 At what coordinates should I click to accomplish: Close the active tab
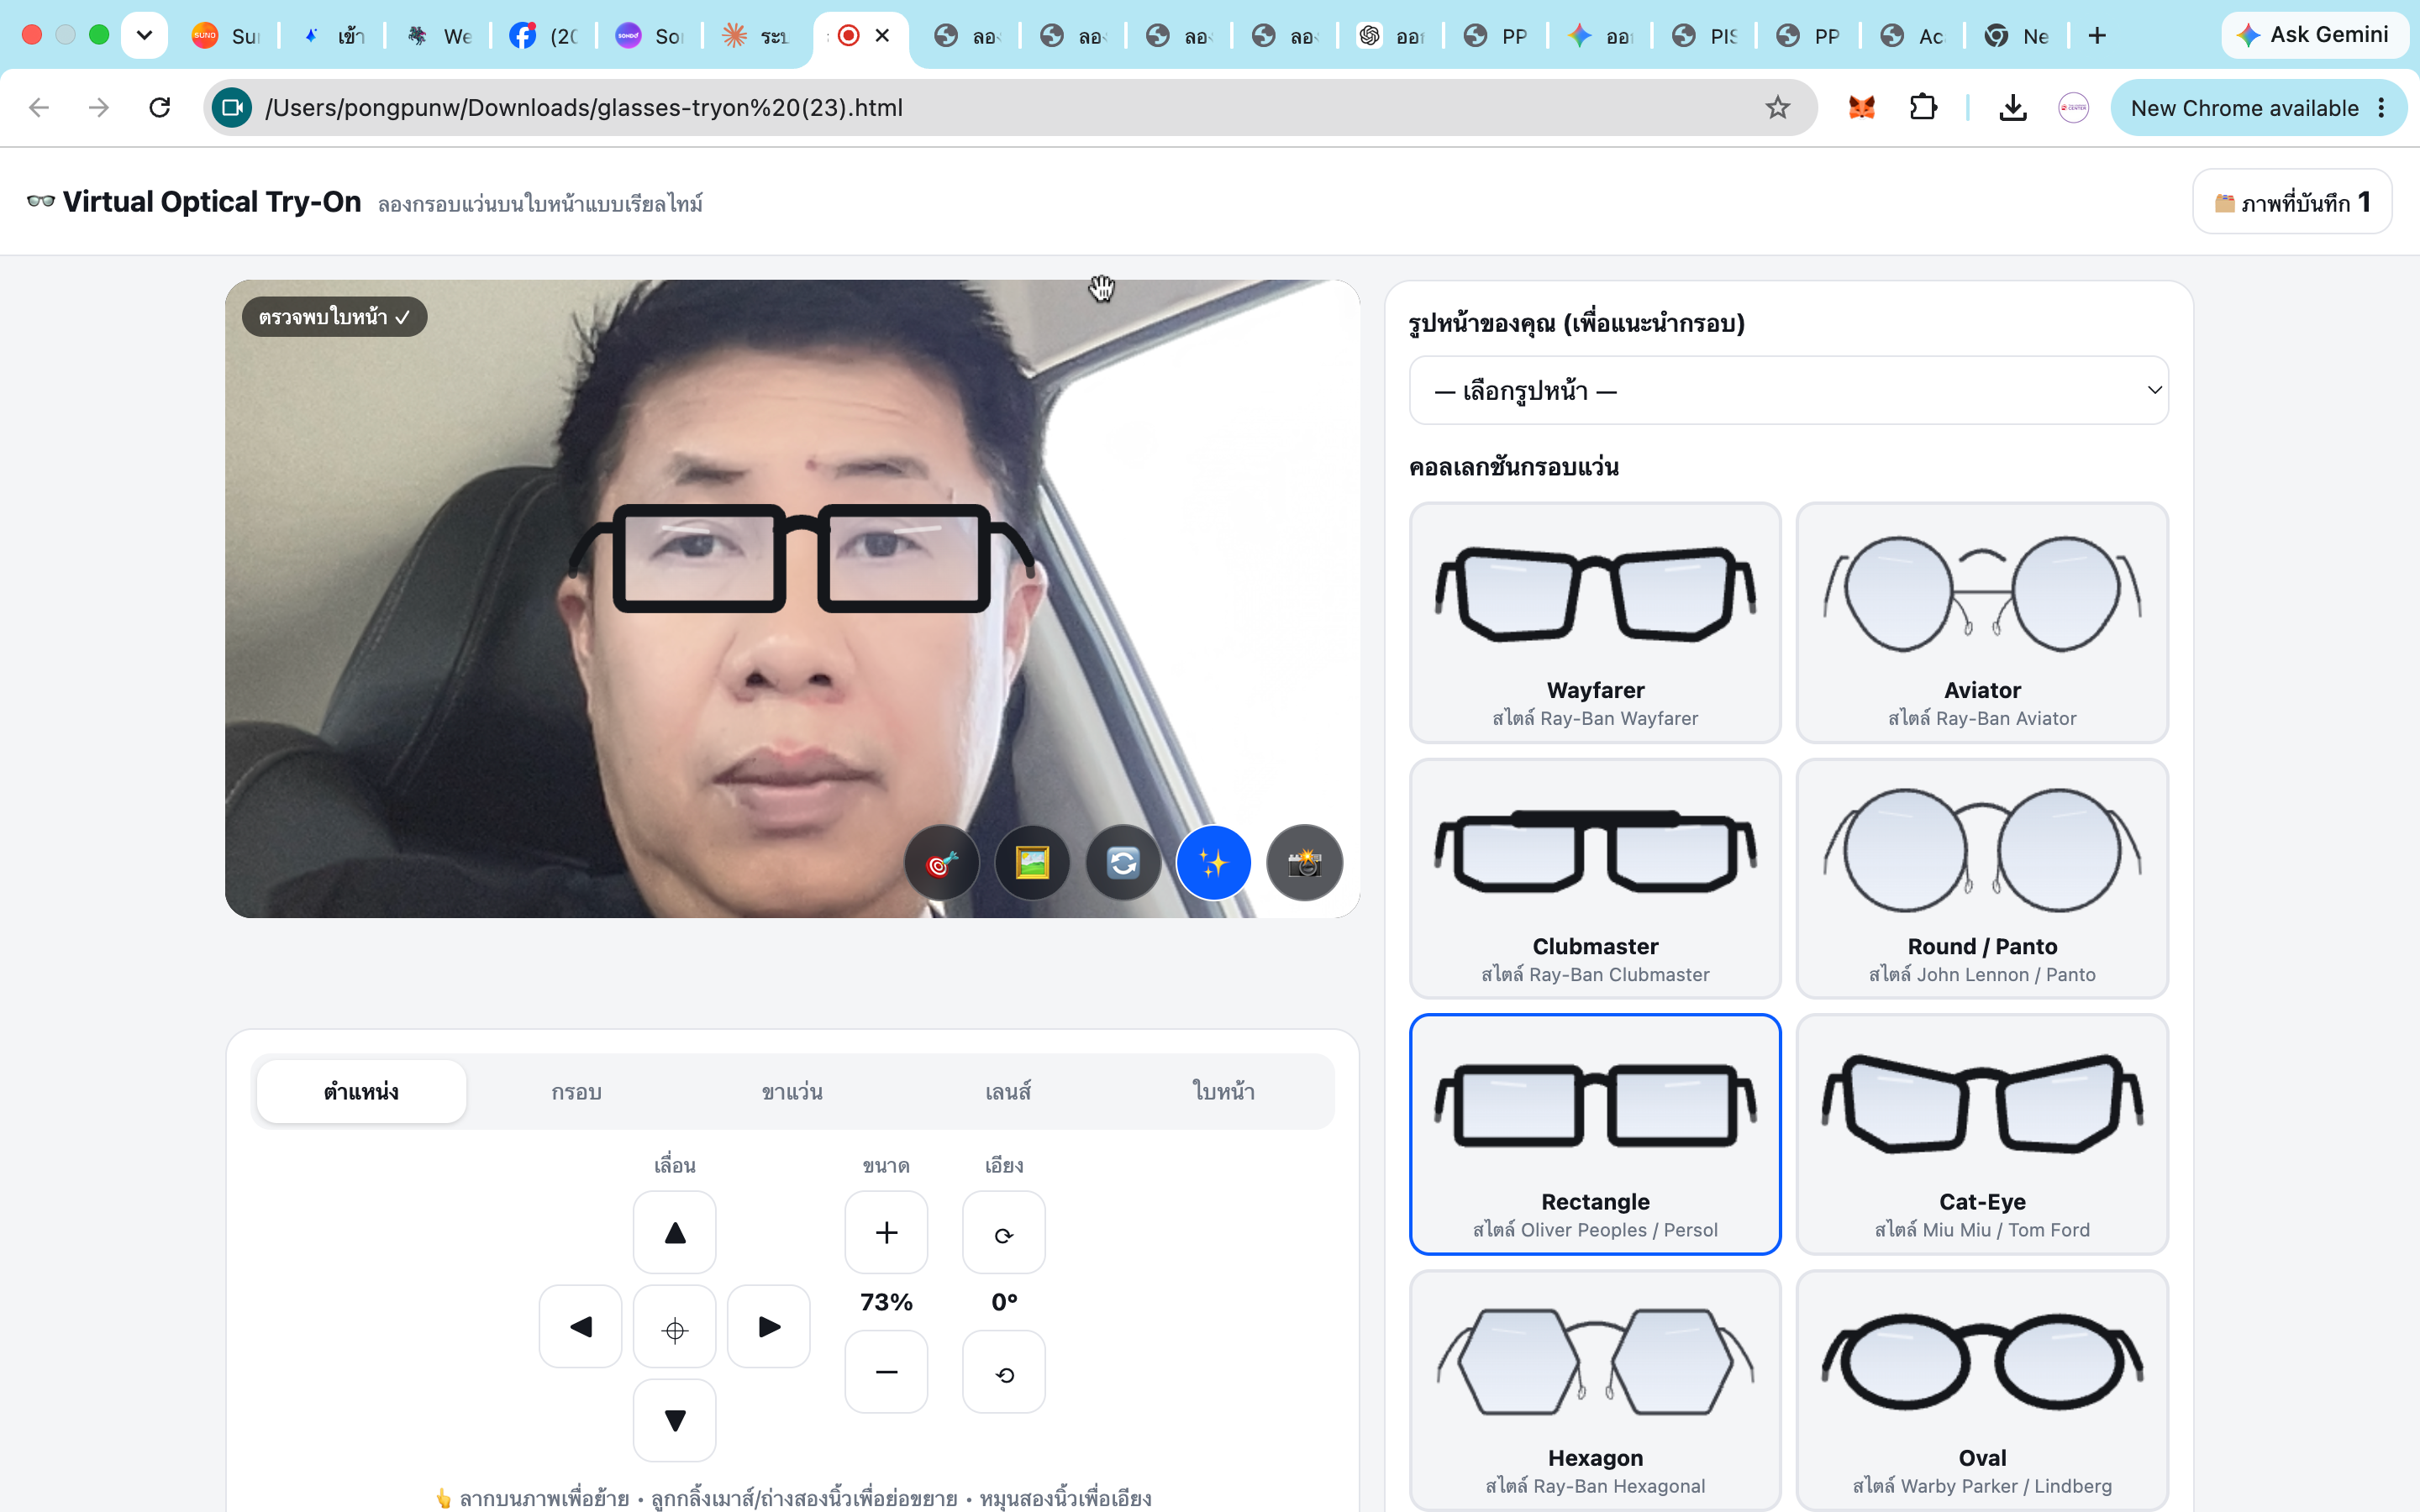click(882, 36)
